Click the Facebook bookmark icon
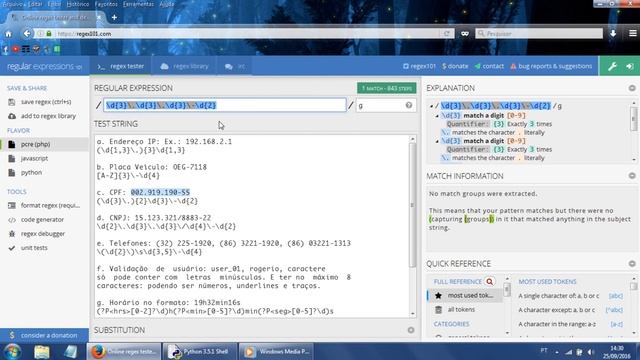Image resolution: width=640 pixels, height=360 pixels. click(5, 49)
